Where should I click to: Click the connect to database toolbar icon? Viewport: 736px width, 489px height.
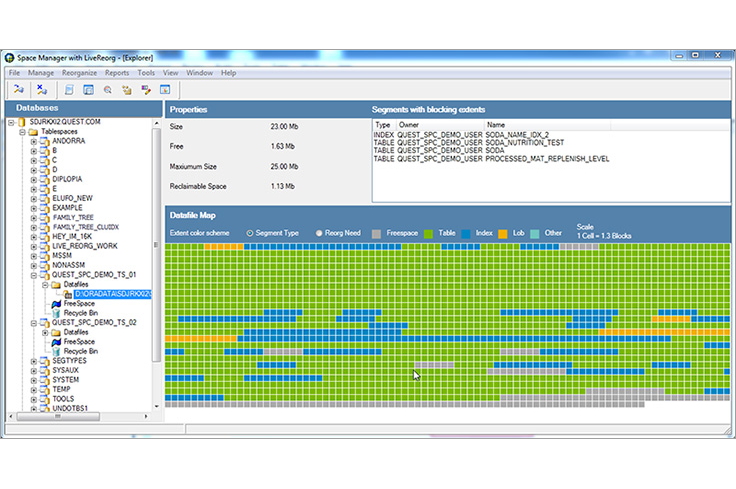[18, 89]
